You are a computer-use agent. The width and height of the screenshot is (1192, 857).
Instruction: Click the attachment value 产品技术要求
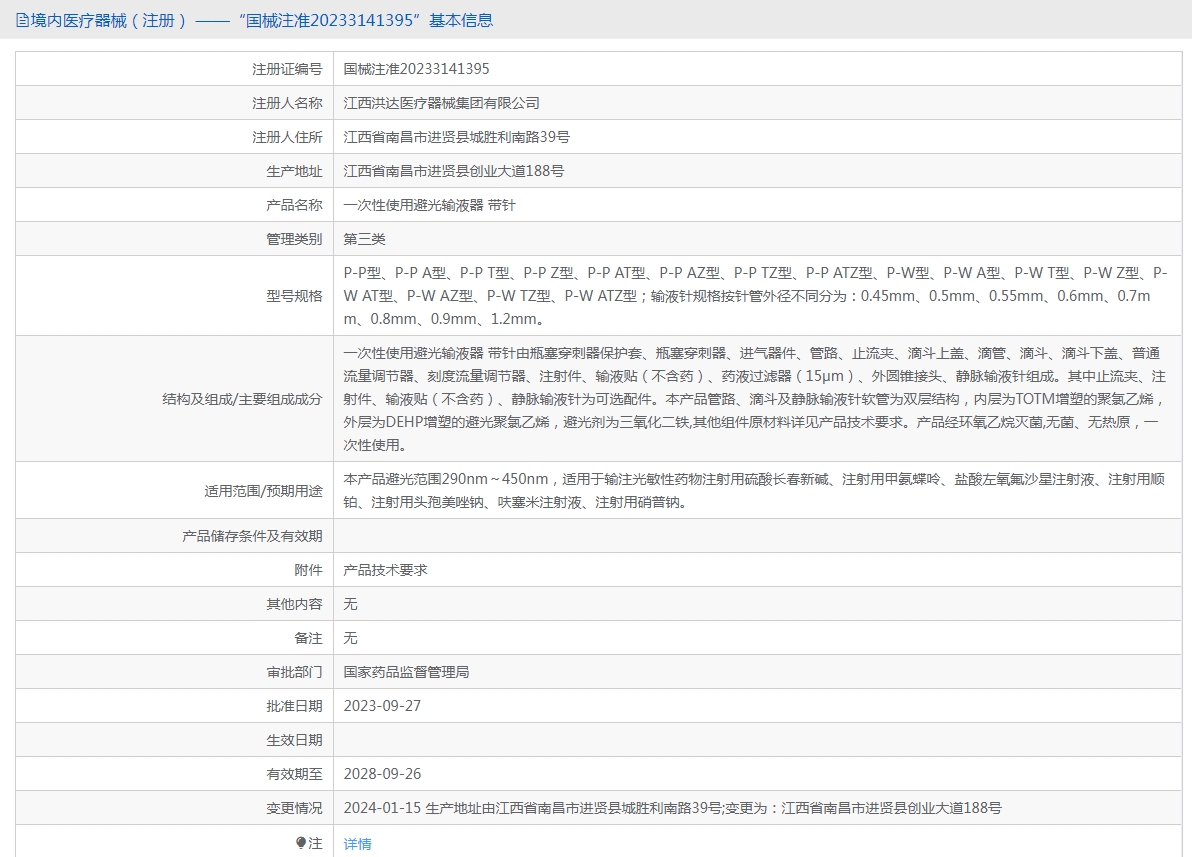pyautogui.click(x=385, y=570)
